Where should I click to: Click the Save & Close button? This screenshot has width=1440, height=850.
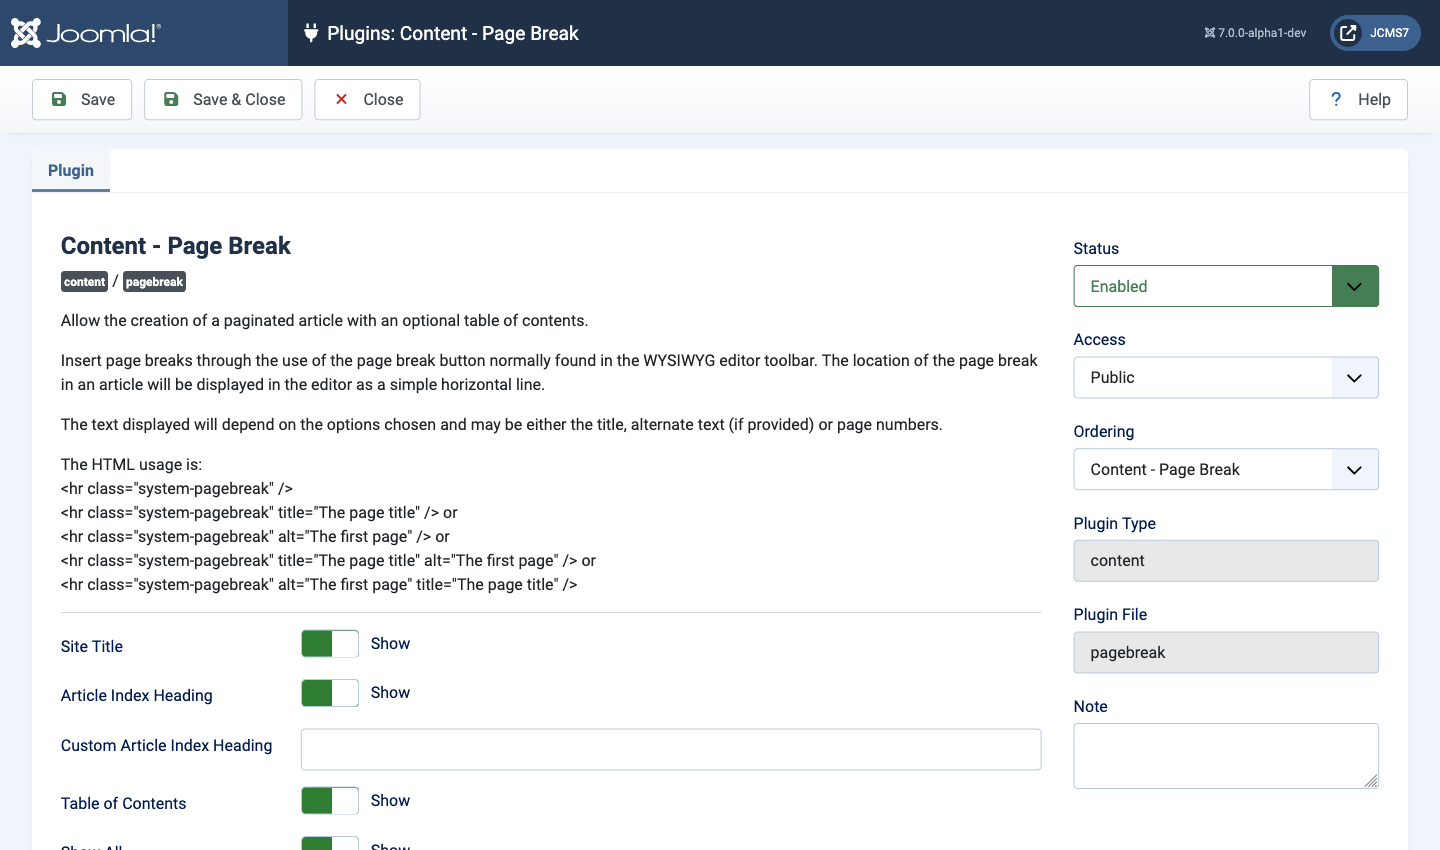point(223,100)
